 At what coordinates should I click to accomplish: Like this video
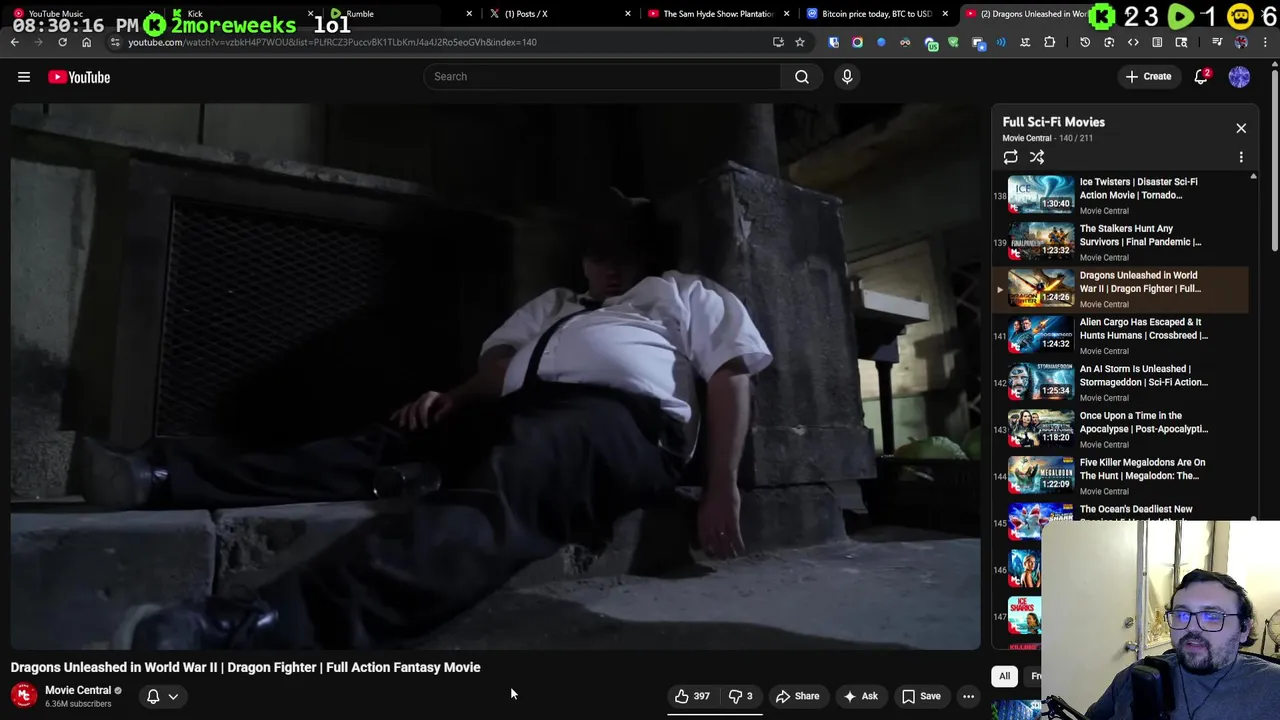tap(692, 696)
